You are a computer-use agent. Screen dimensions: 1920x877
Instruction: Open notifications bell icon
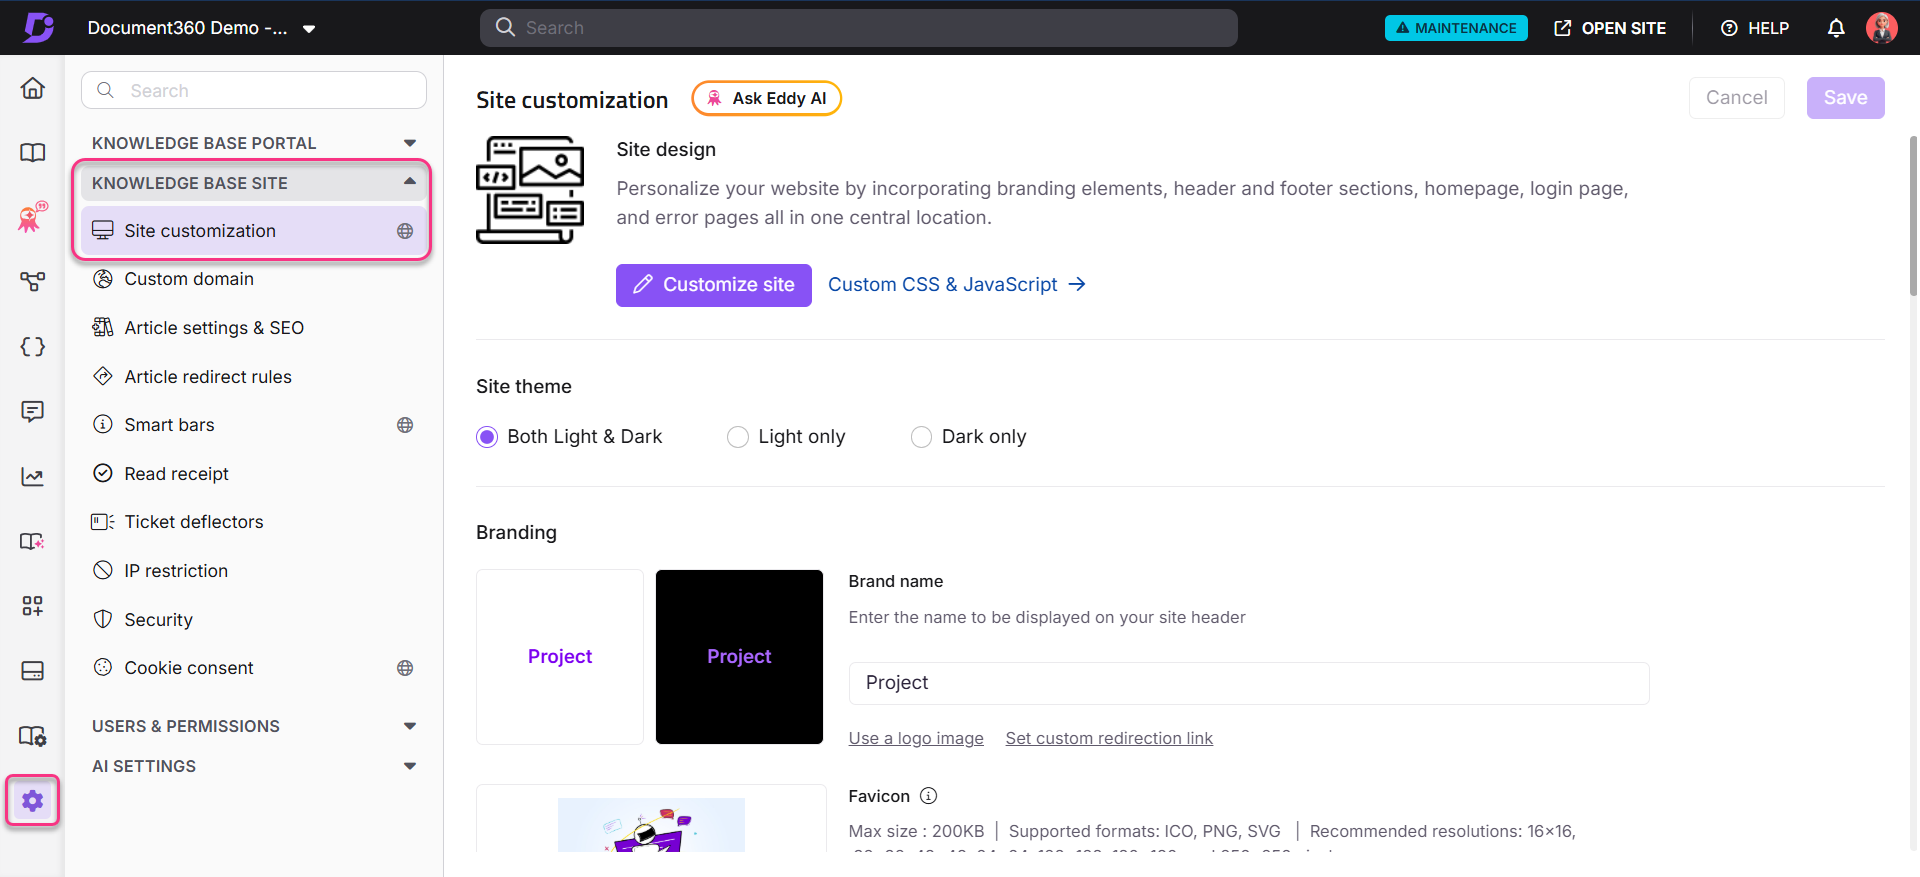tap(1836, 28)
